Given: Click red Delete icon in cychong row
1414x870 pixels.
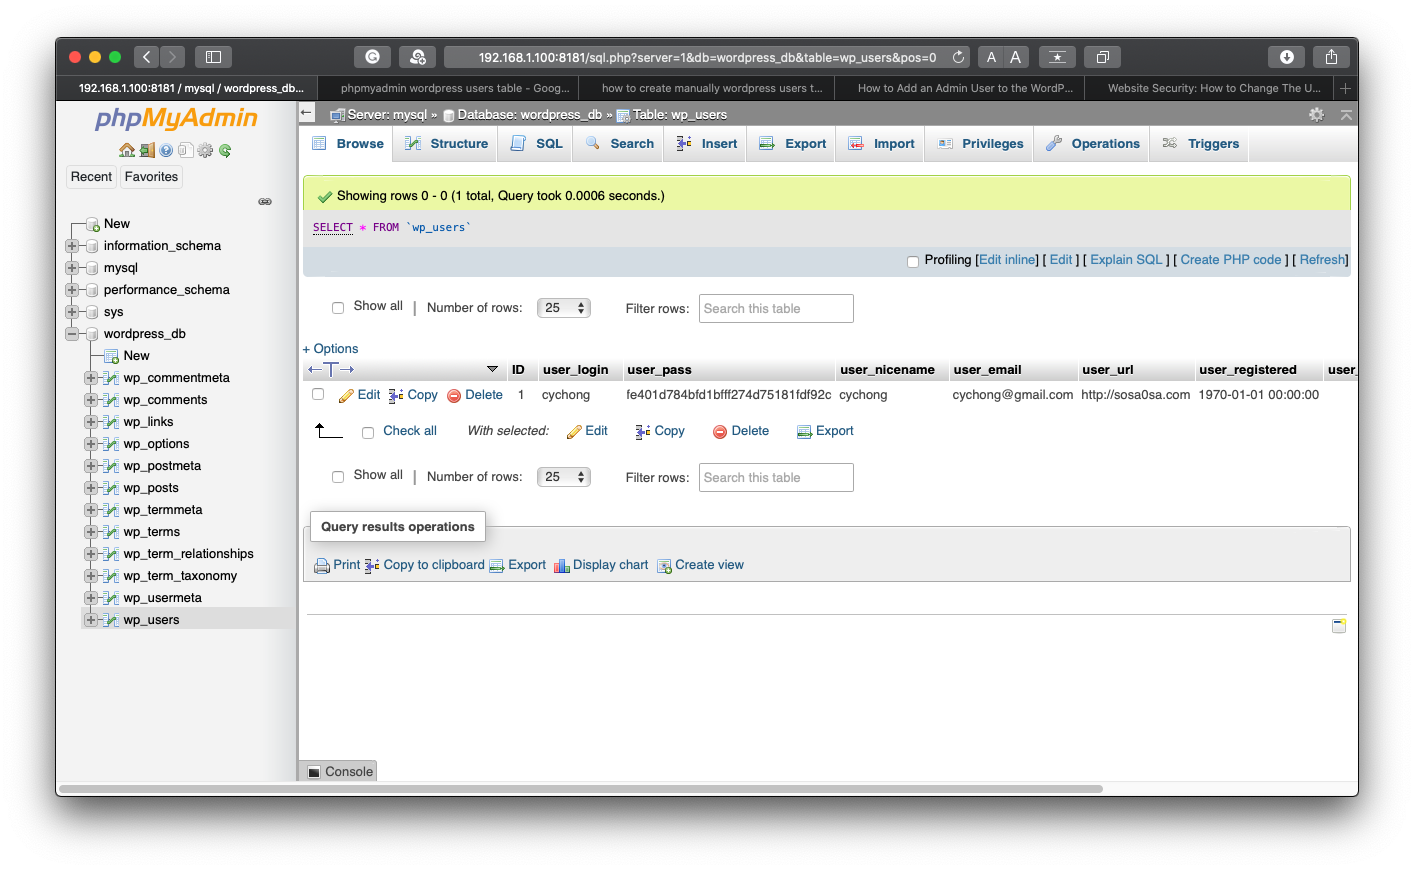Looking at the screenshot, I should [454, 396].
